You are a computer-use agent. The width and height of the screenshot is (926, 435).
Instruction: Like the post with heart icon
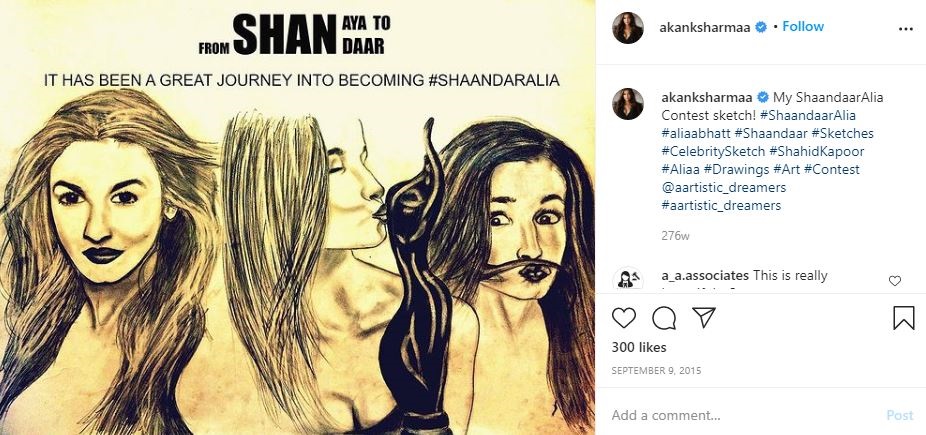coord(623,318)
